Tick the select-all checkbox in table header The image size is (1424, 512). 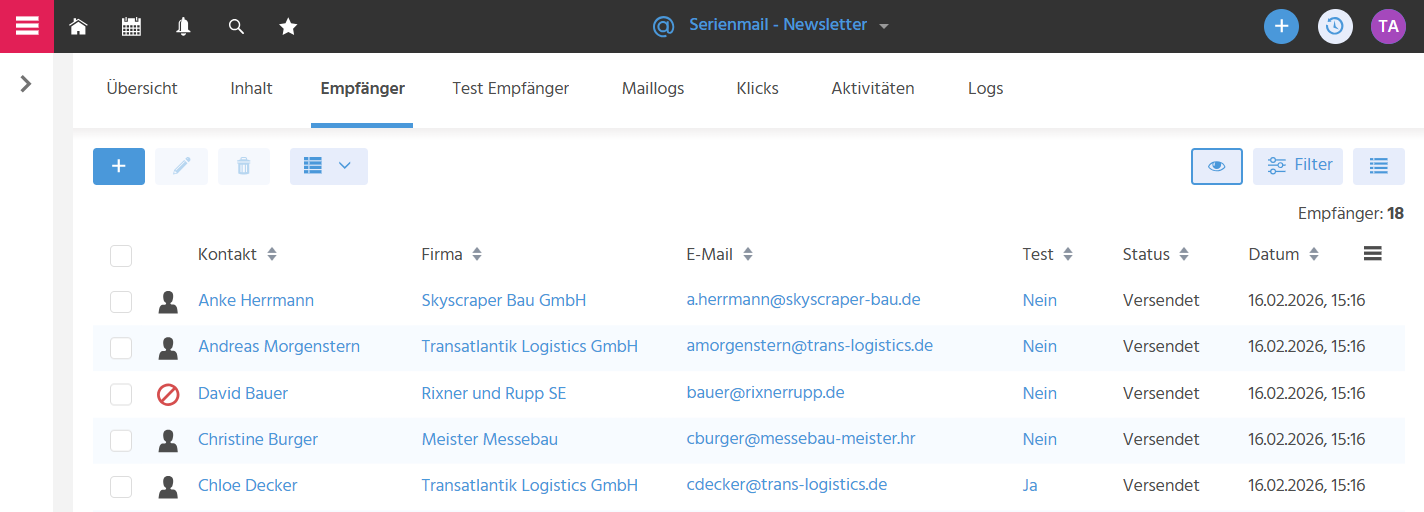tap(121, 256)
